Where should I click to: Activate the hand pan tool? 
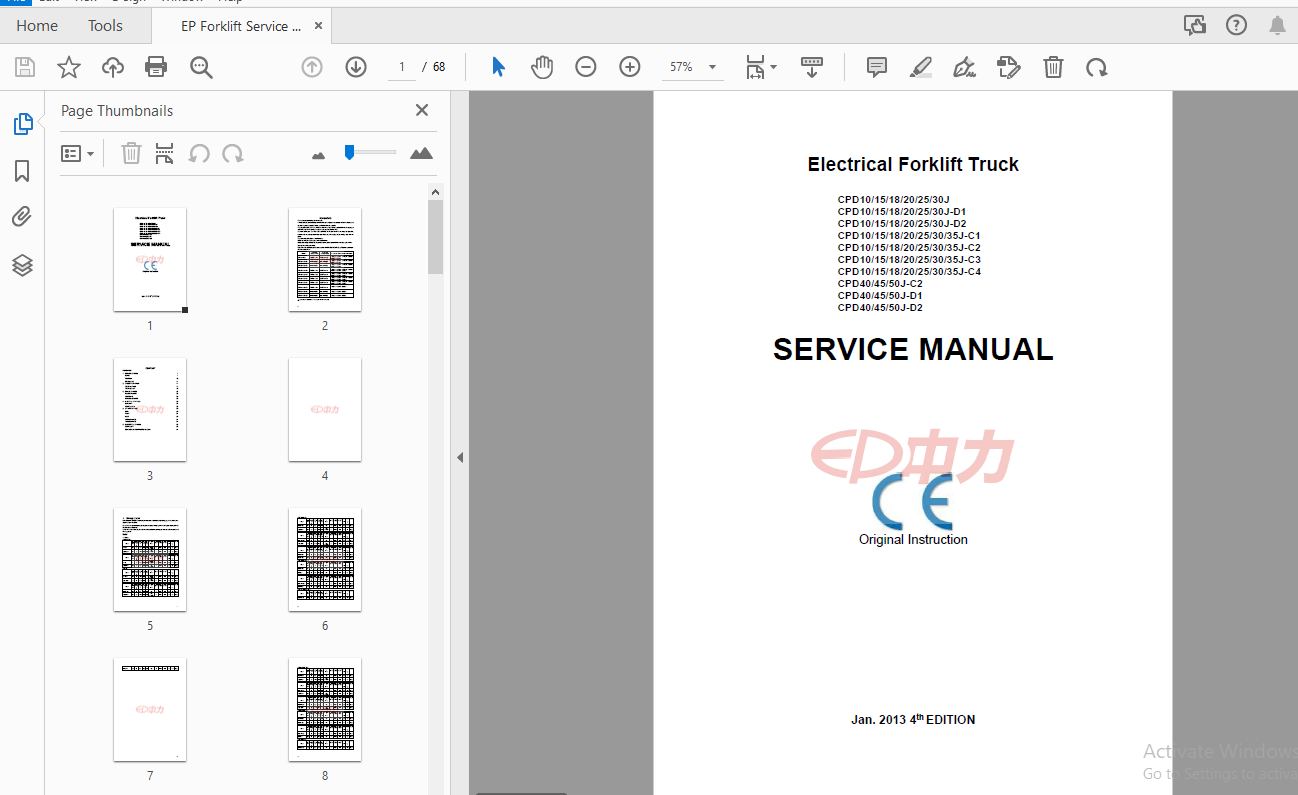pyautogui.click(x=542, y=67)
